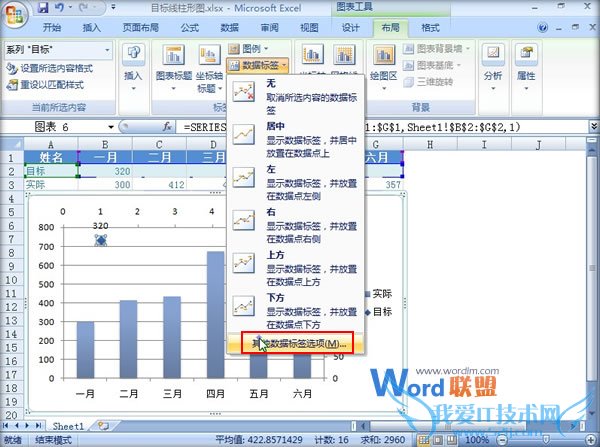Click the 目标 legend entry
This screenshot has height=447, width=600.
coord(378,312)
